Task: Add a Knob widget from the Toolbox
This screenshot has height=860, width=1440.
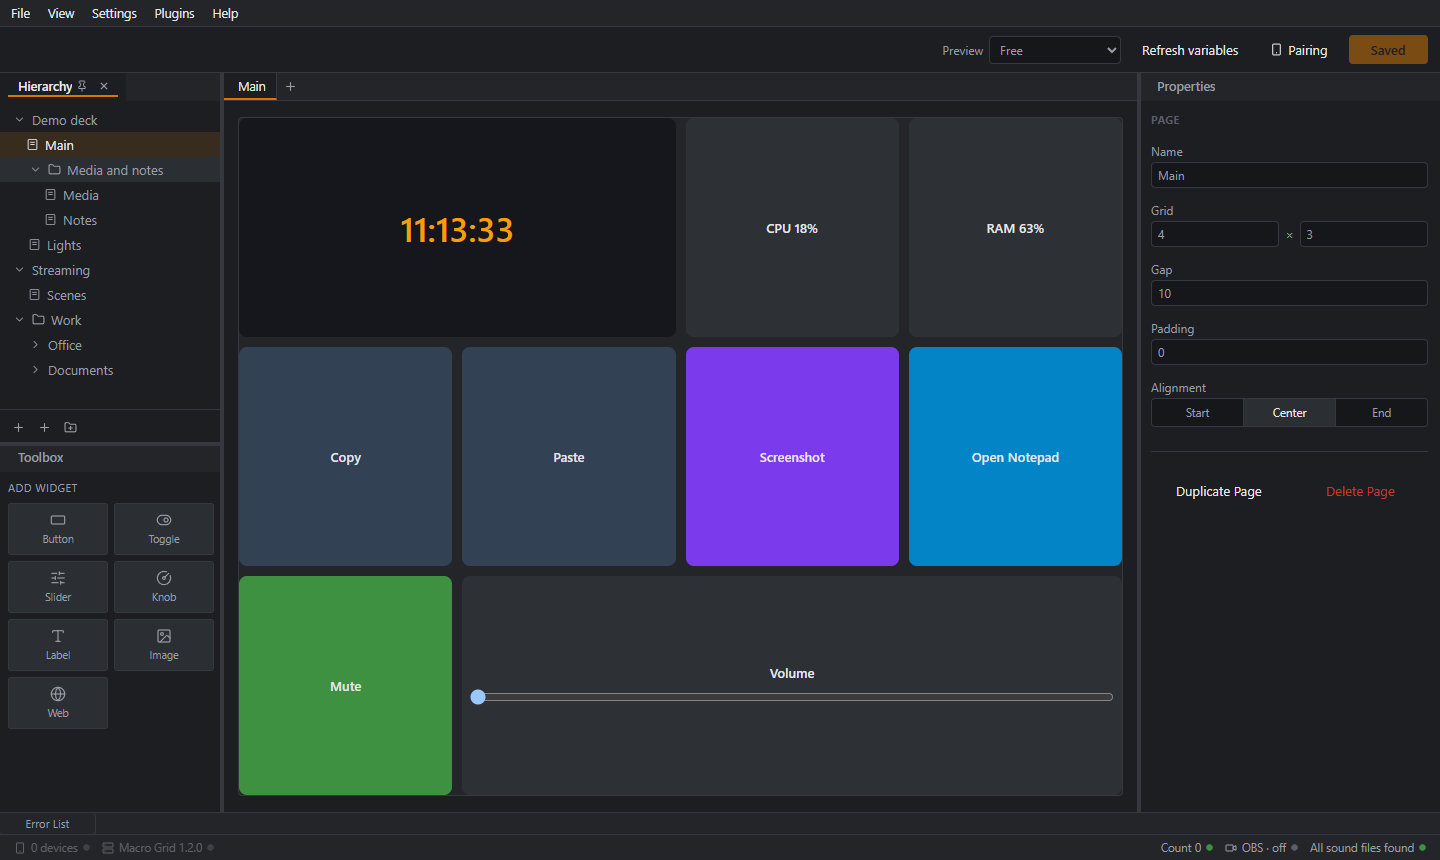Action: (164, 587)
